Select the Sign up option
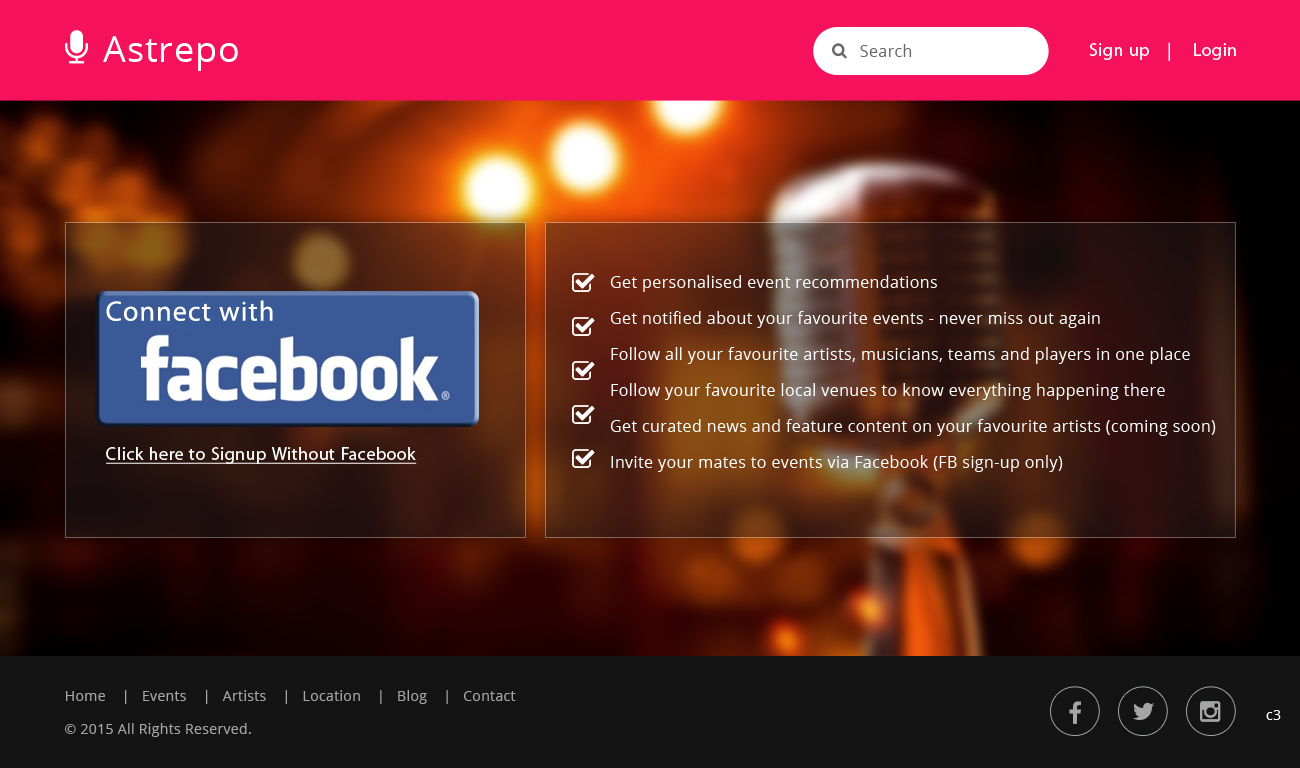 (1119, 50)
